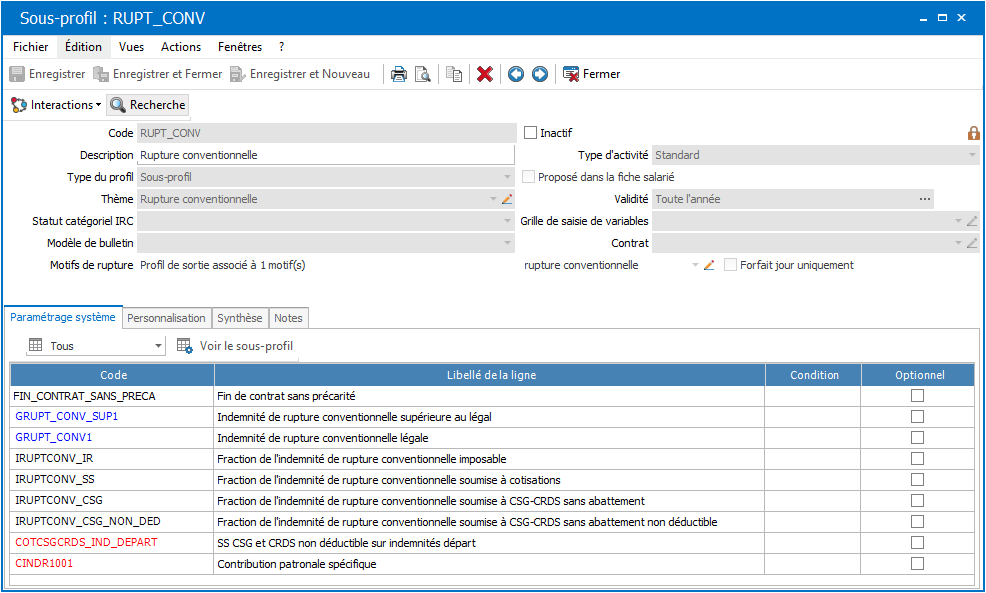This screenshot has height=593, width=986.
Task: Toggle the Inactif checkbox
Action: [531, 133]
